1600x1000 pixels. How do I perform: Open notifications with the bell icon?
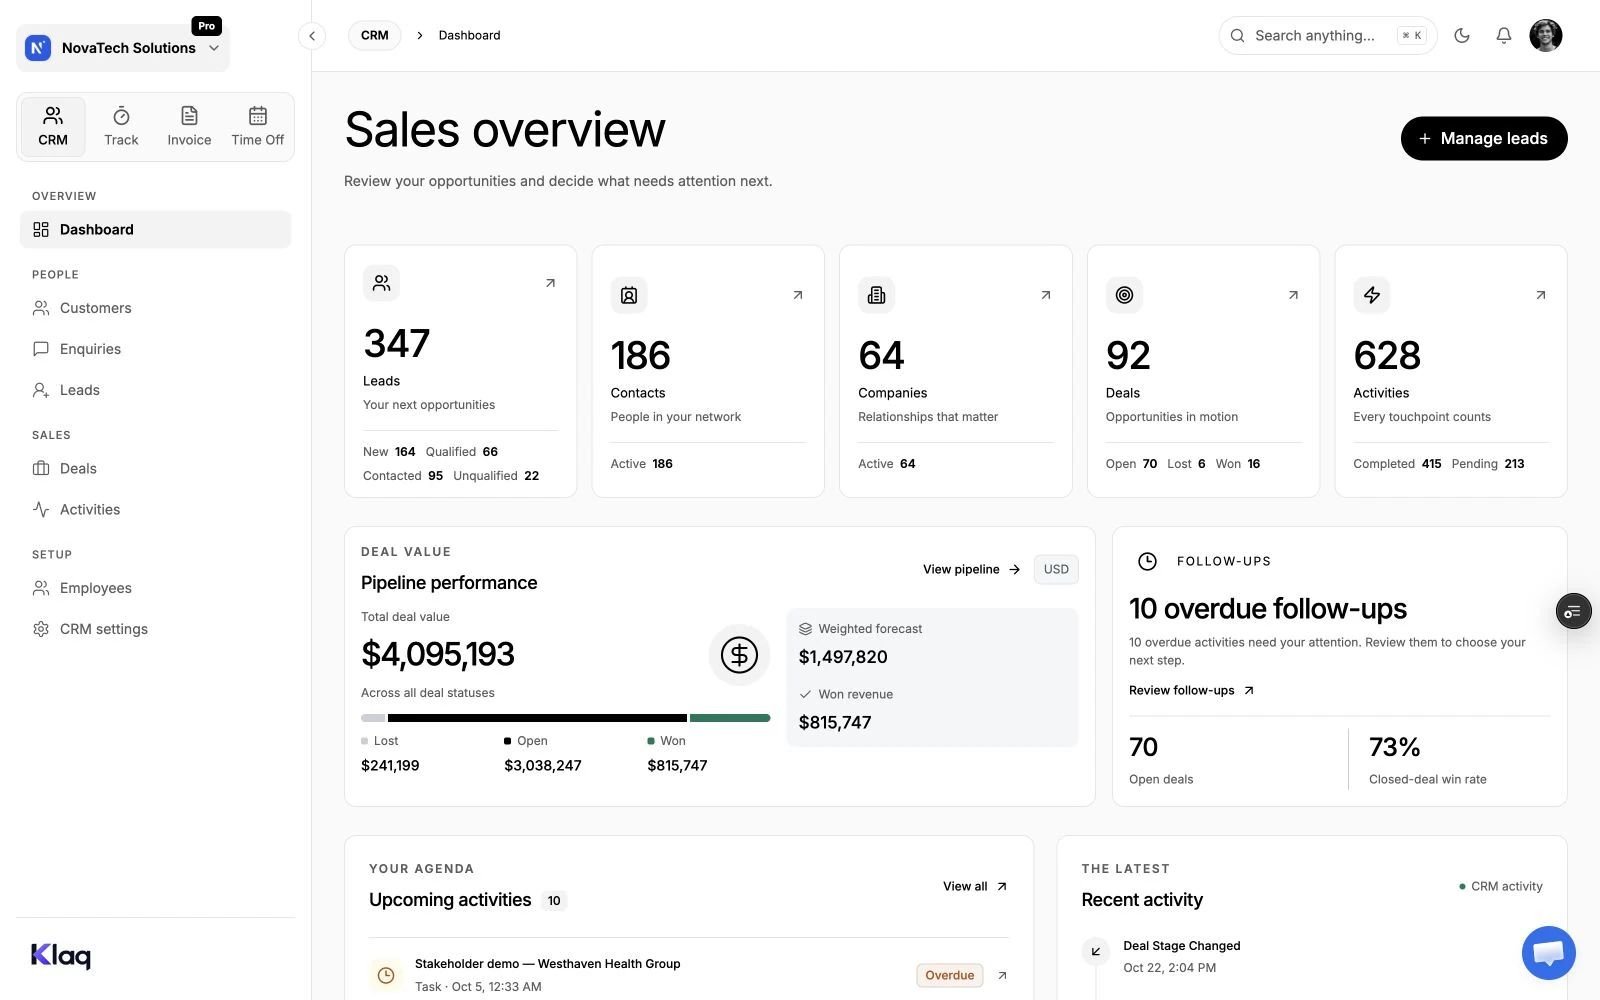[x=1503, y=35]
